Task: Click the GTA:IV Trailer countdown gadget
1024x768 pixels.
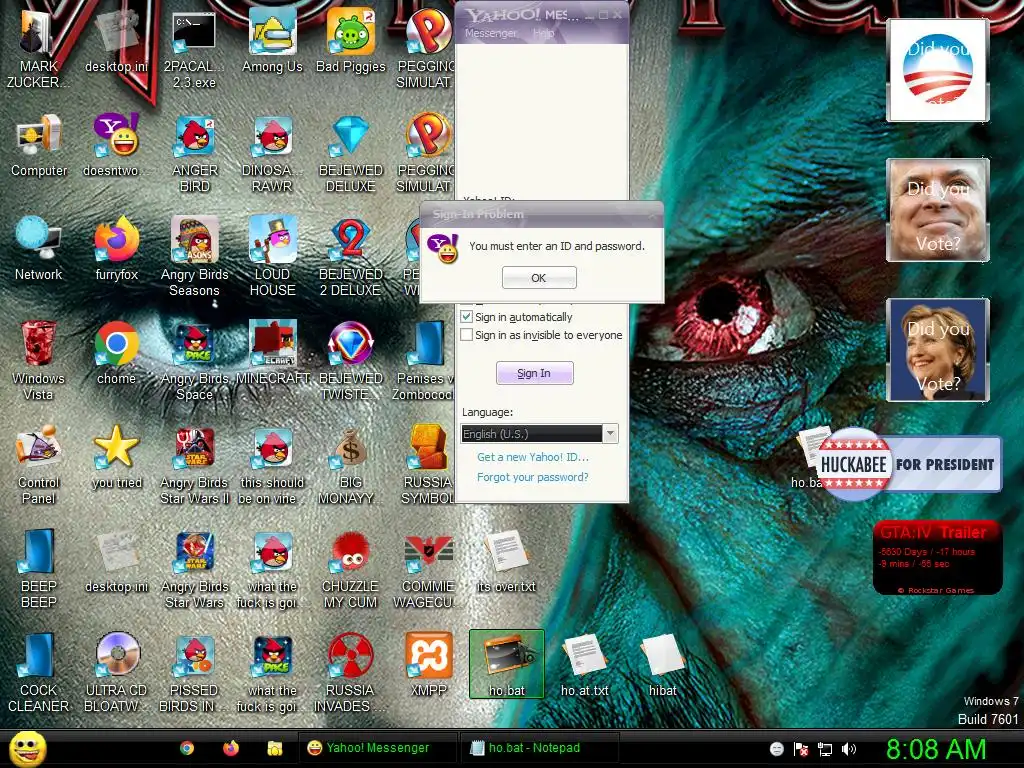Action: tap(937, 558)
